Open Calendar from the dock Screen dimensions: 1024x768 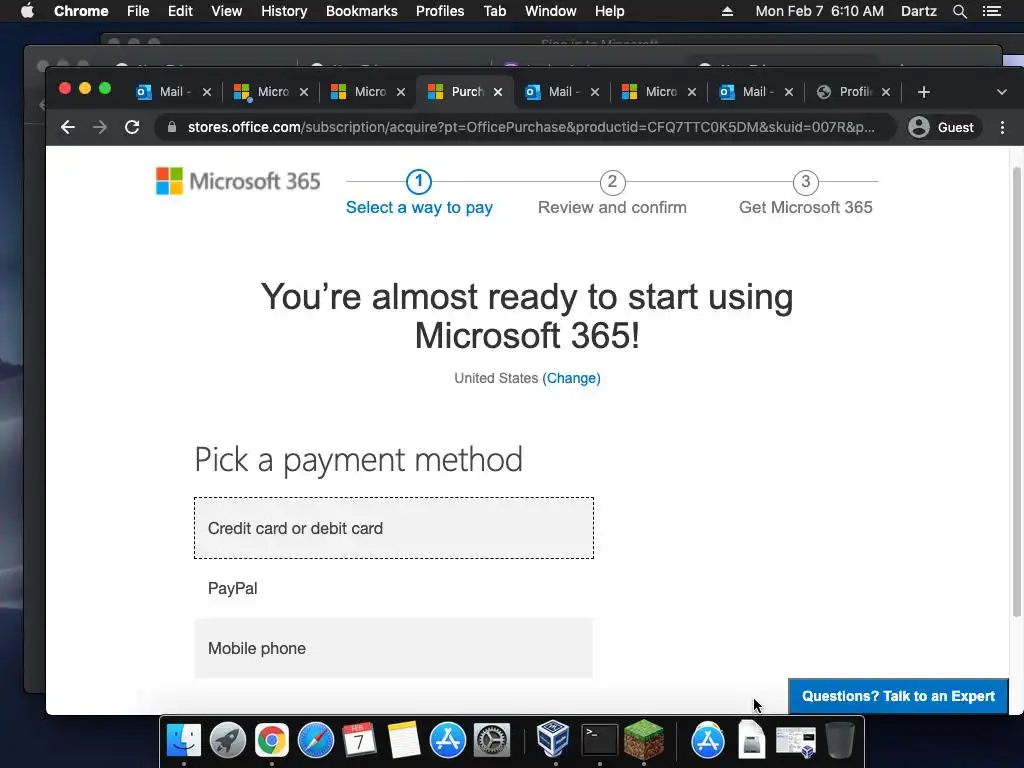tap(359, 741)
